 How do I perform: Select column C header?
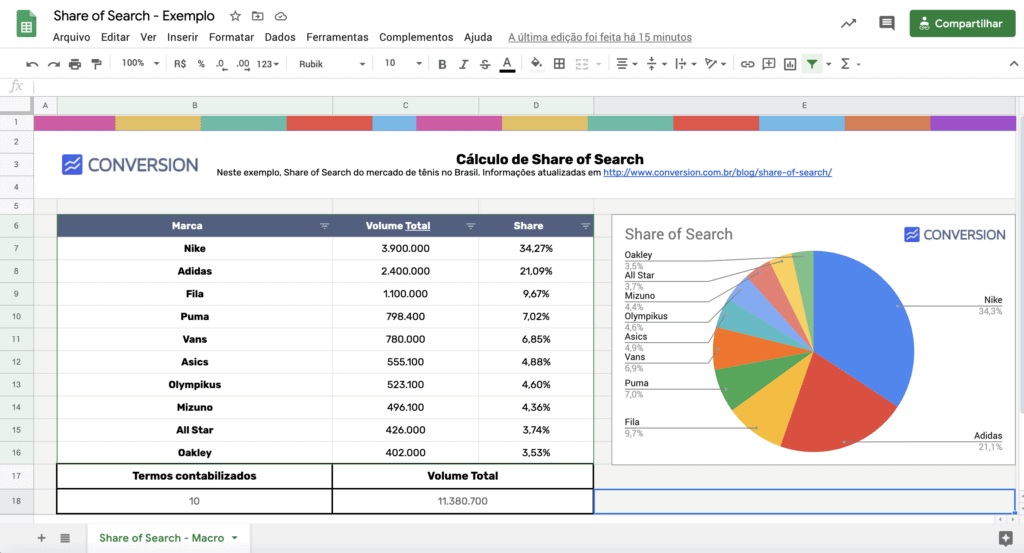406,105
